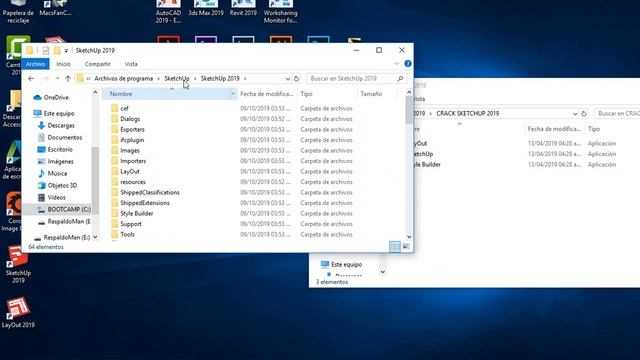Open the Compartir ribbon tab
This screenshot has width=640, height=360.
pos(98,64)
